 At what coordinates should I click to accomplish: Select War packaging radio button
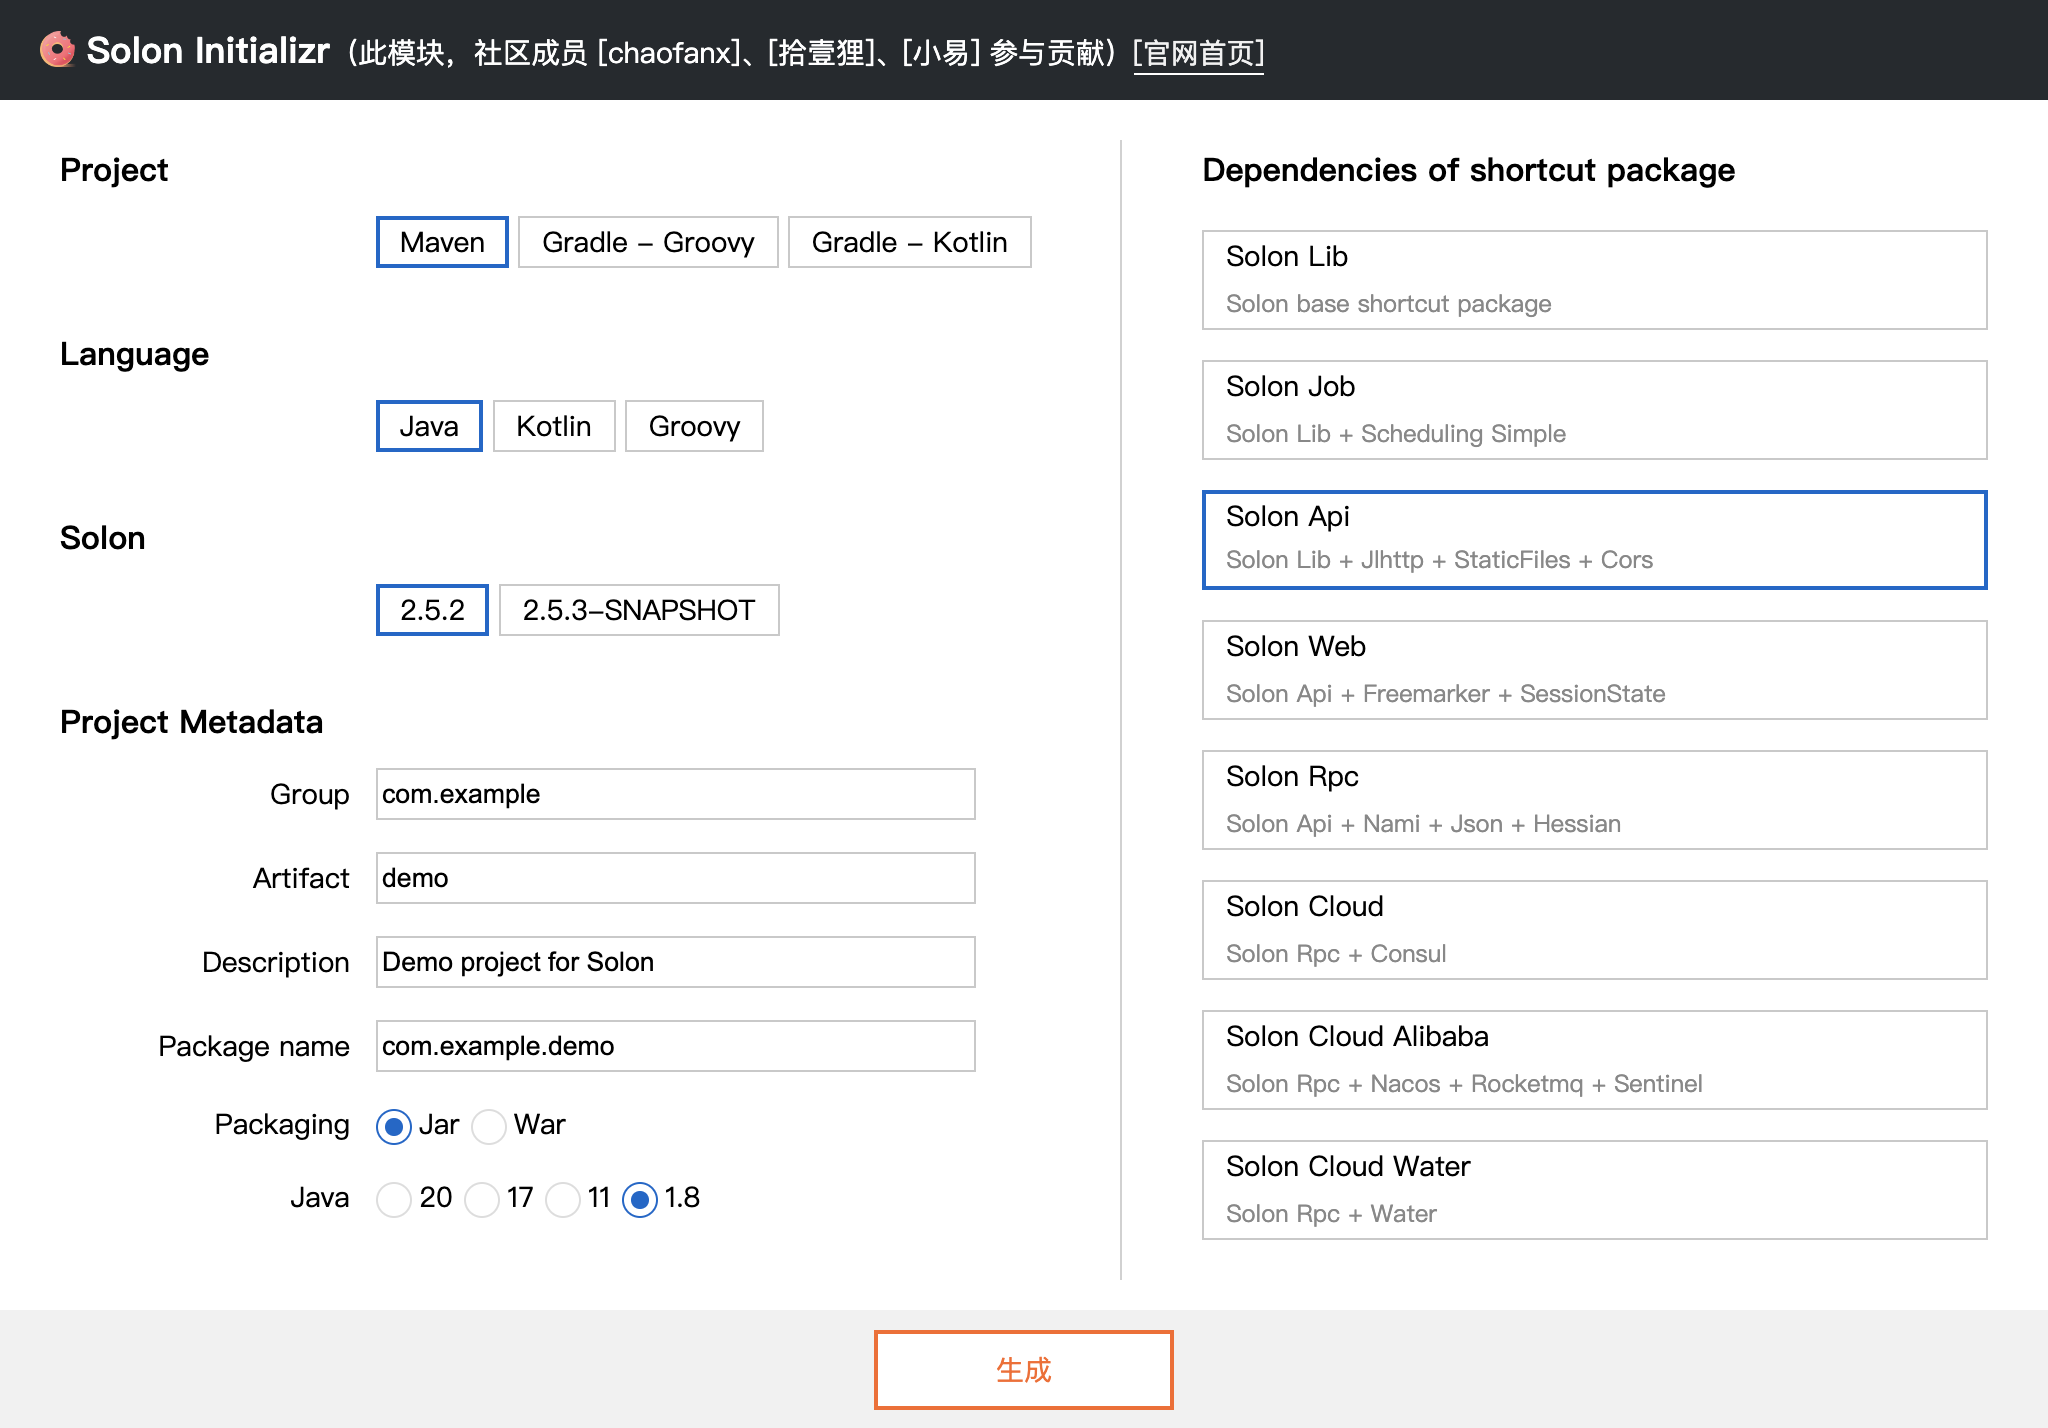click(489, 1126)
